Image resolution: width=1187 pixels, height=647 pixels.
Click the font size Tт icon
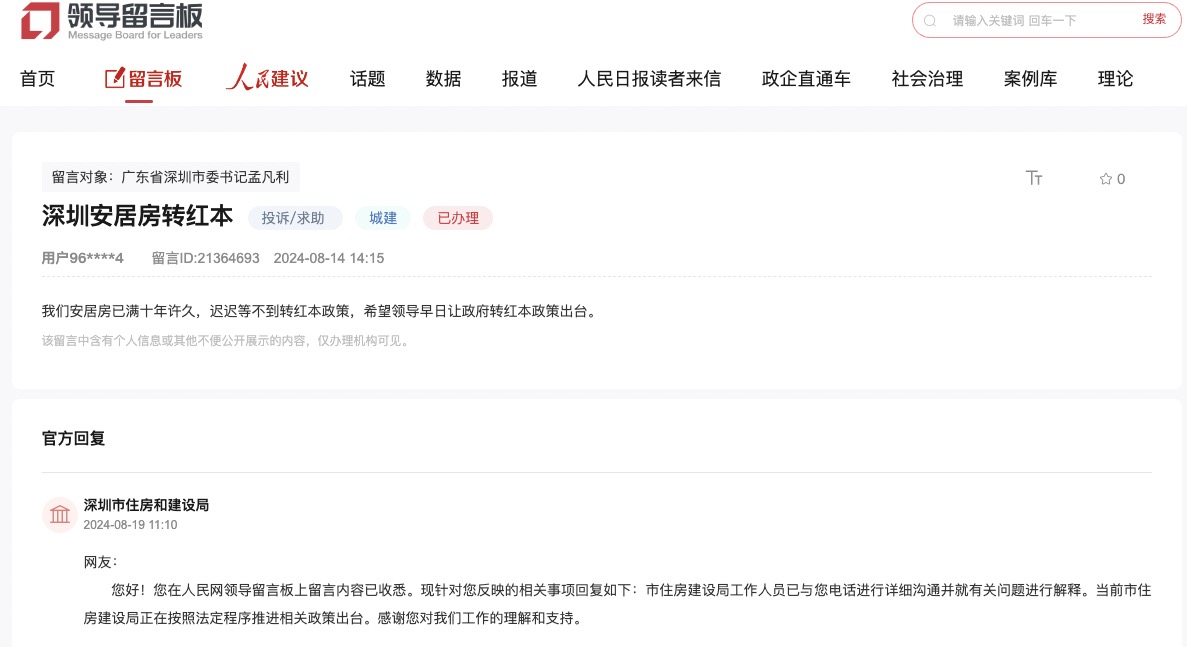pos(1034,178)
